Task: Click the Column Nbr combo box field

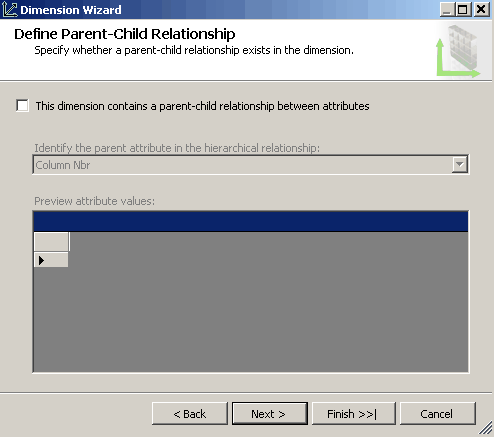Action: [x=251, y=164]
